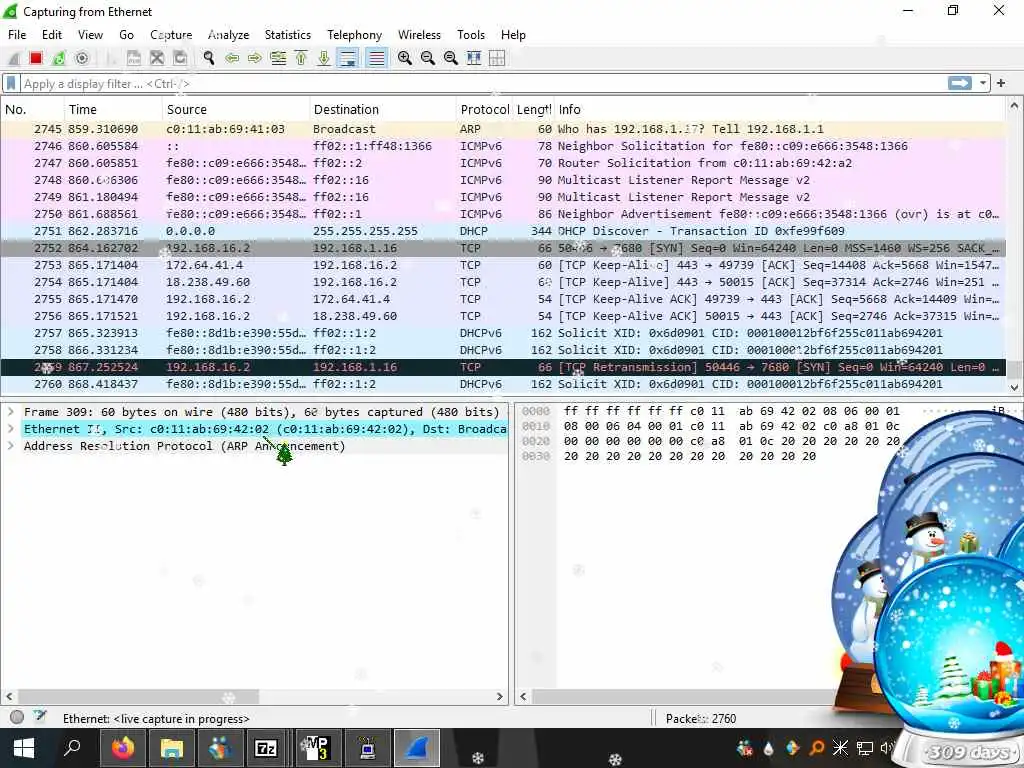Open the Edit menu
The height and width of the screenshot is (768, 1024).
[52, 35]
